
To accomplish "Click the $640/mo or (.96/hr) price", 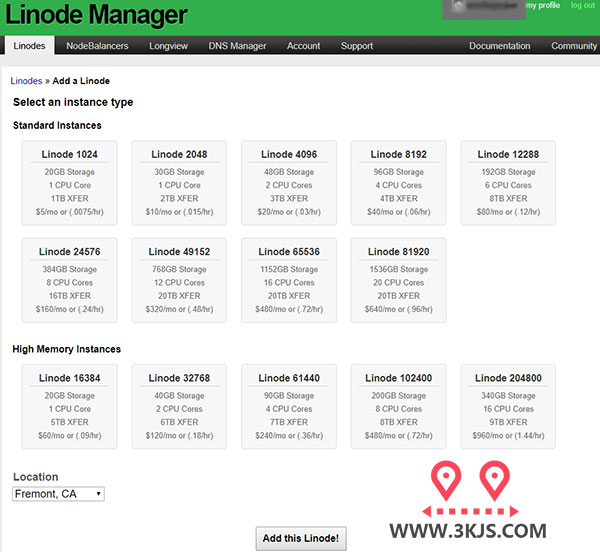I will tap(399, 309).
